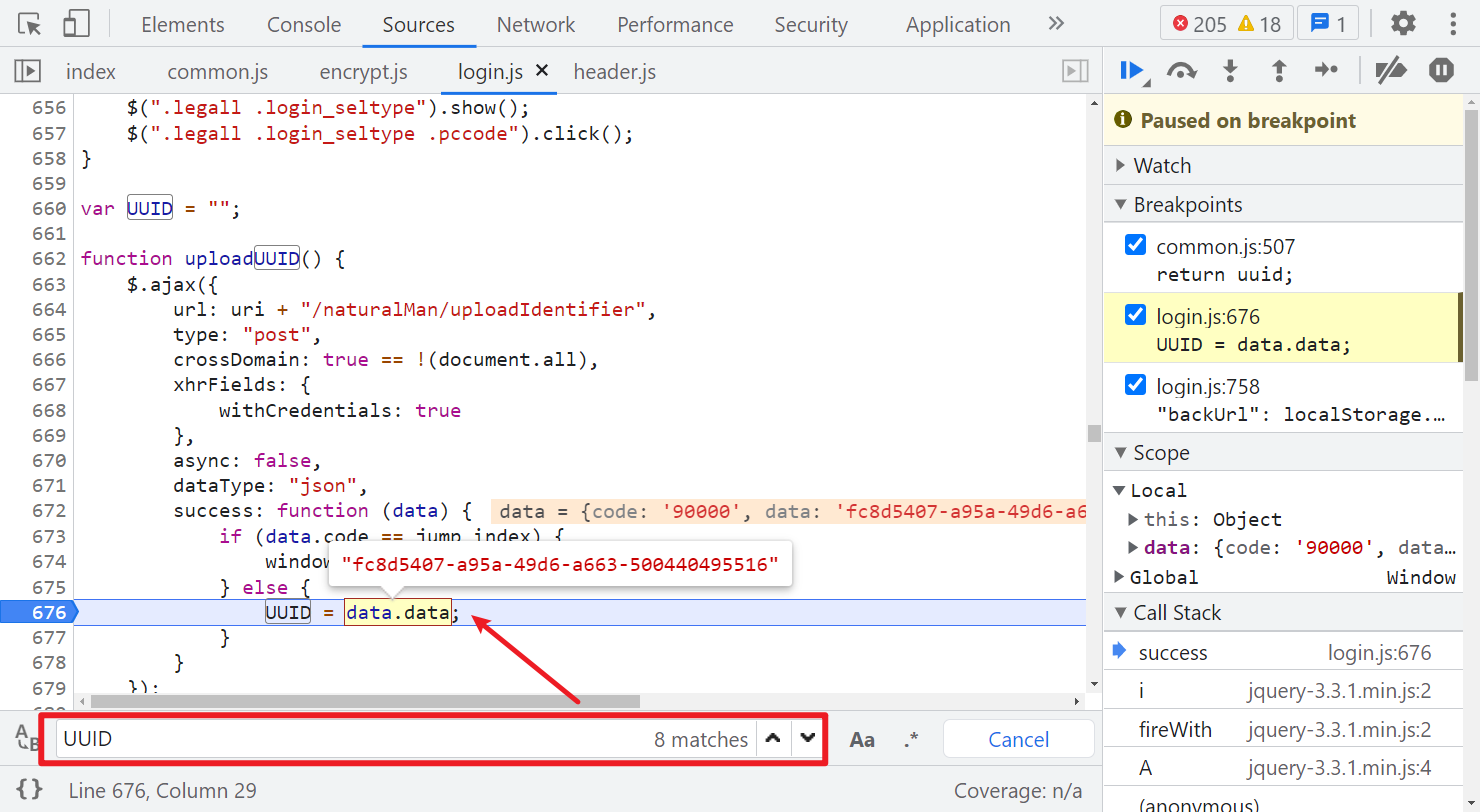Switch to the Network tab
1480x812 pixels.
coord(535,25)
